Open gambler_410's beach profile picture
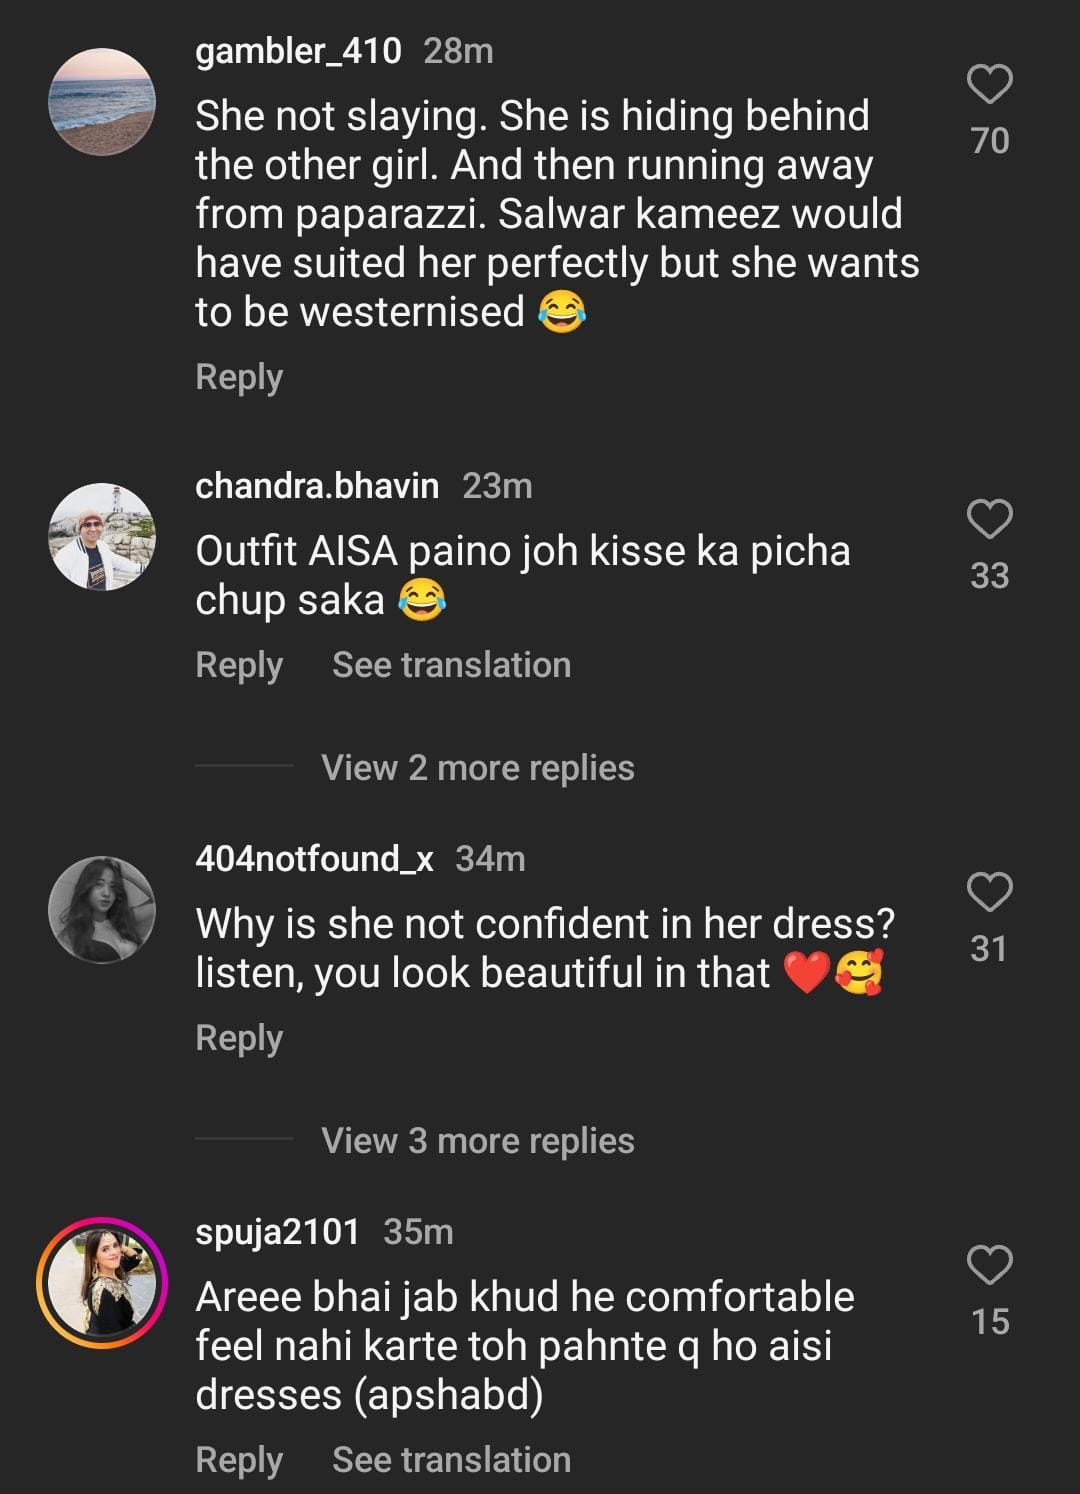 coord(102,102)
